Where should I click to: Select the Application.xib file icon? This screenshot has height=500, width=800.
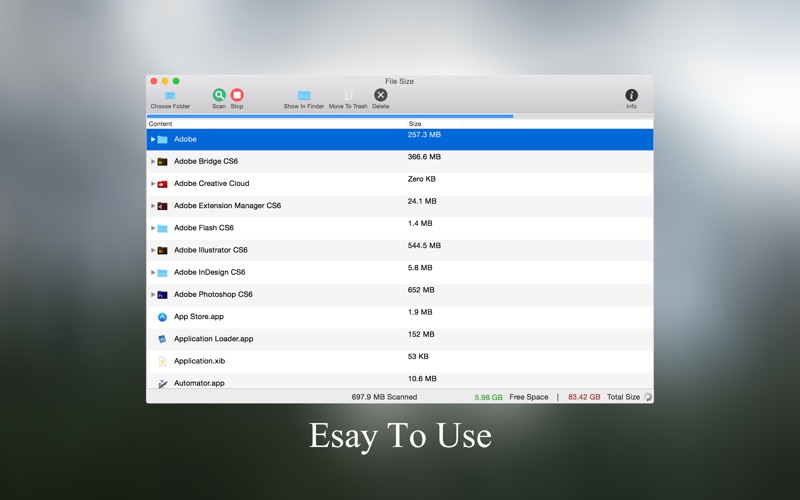pos(162,361)
